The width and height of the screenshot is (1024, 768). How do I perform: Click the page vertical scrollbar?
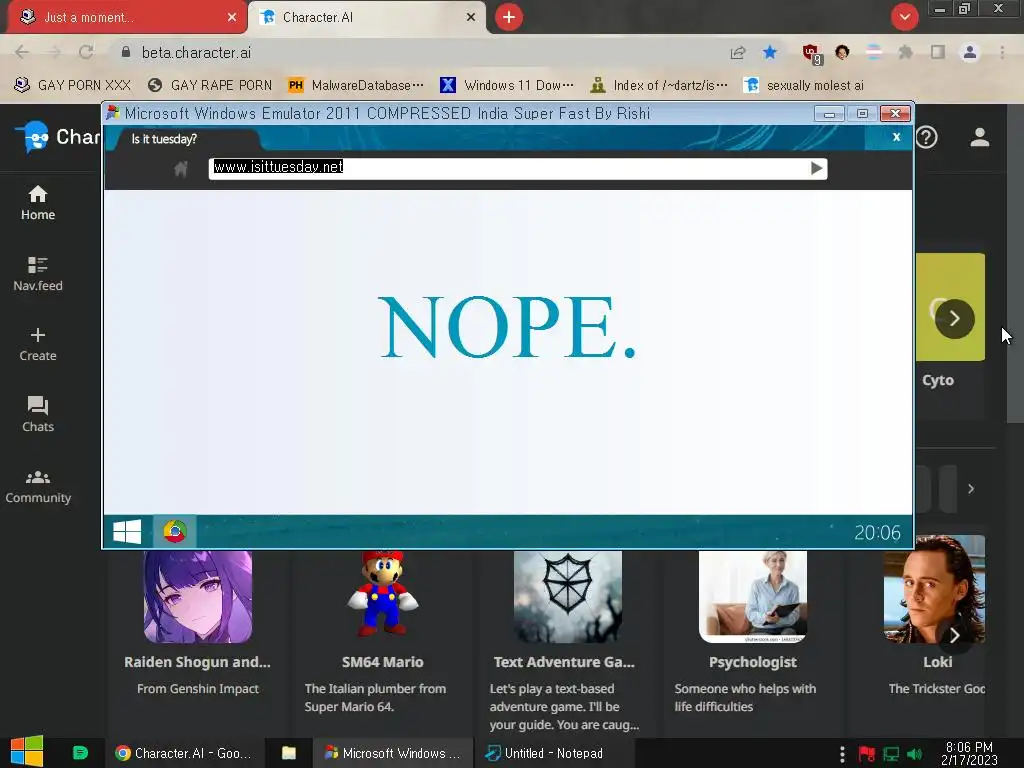click(x=1014, y=264)
